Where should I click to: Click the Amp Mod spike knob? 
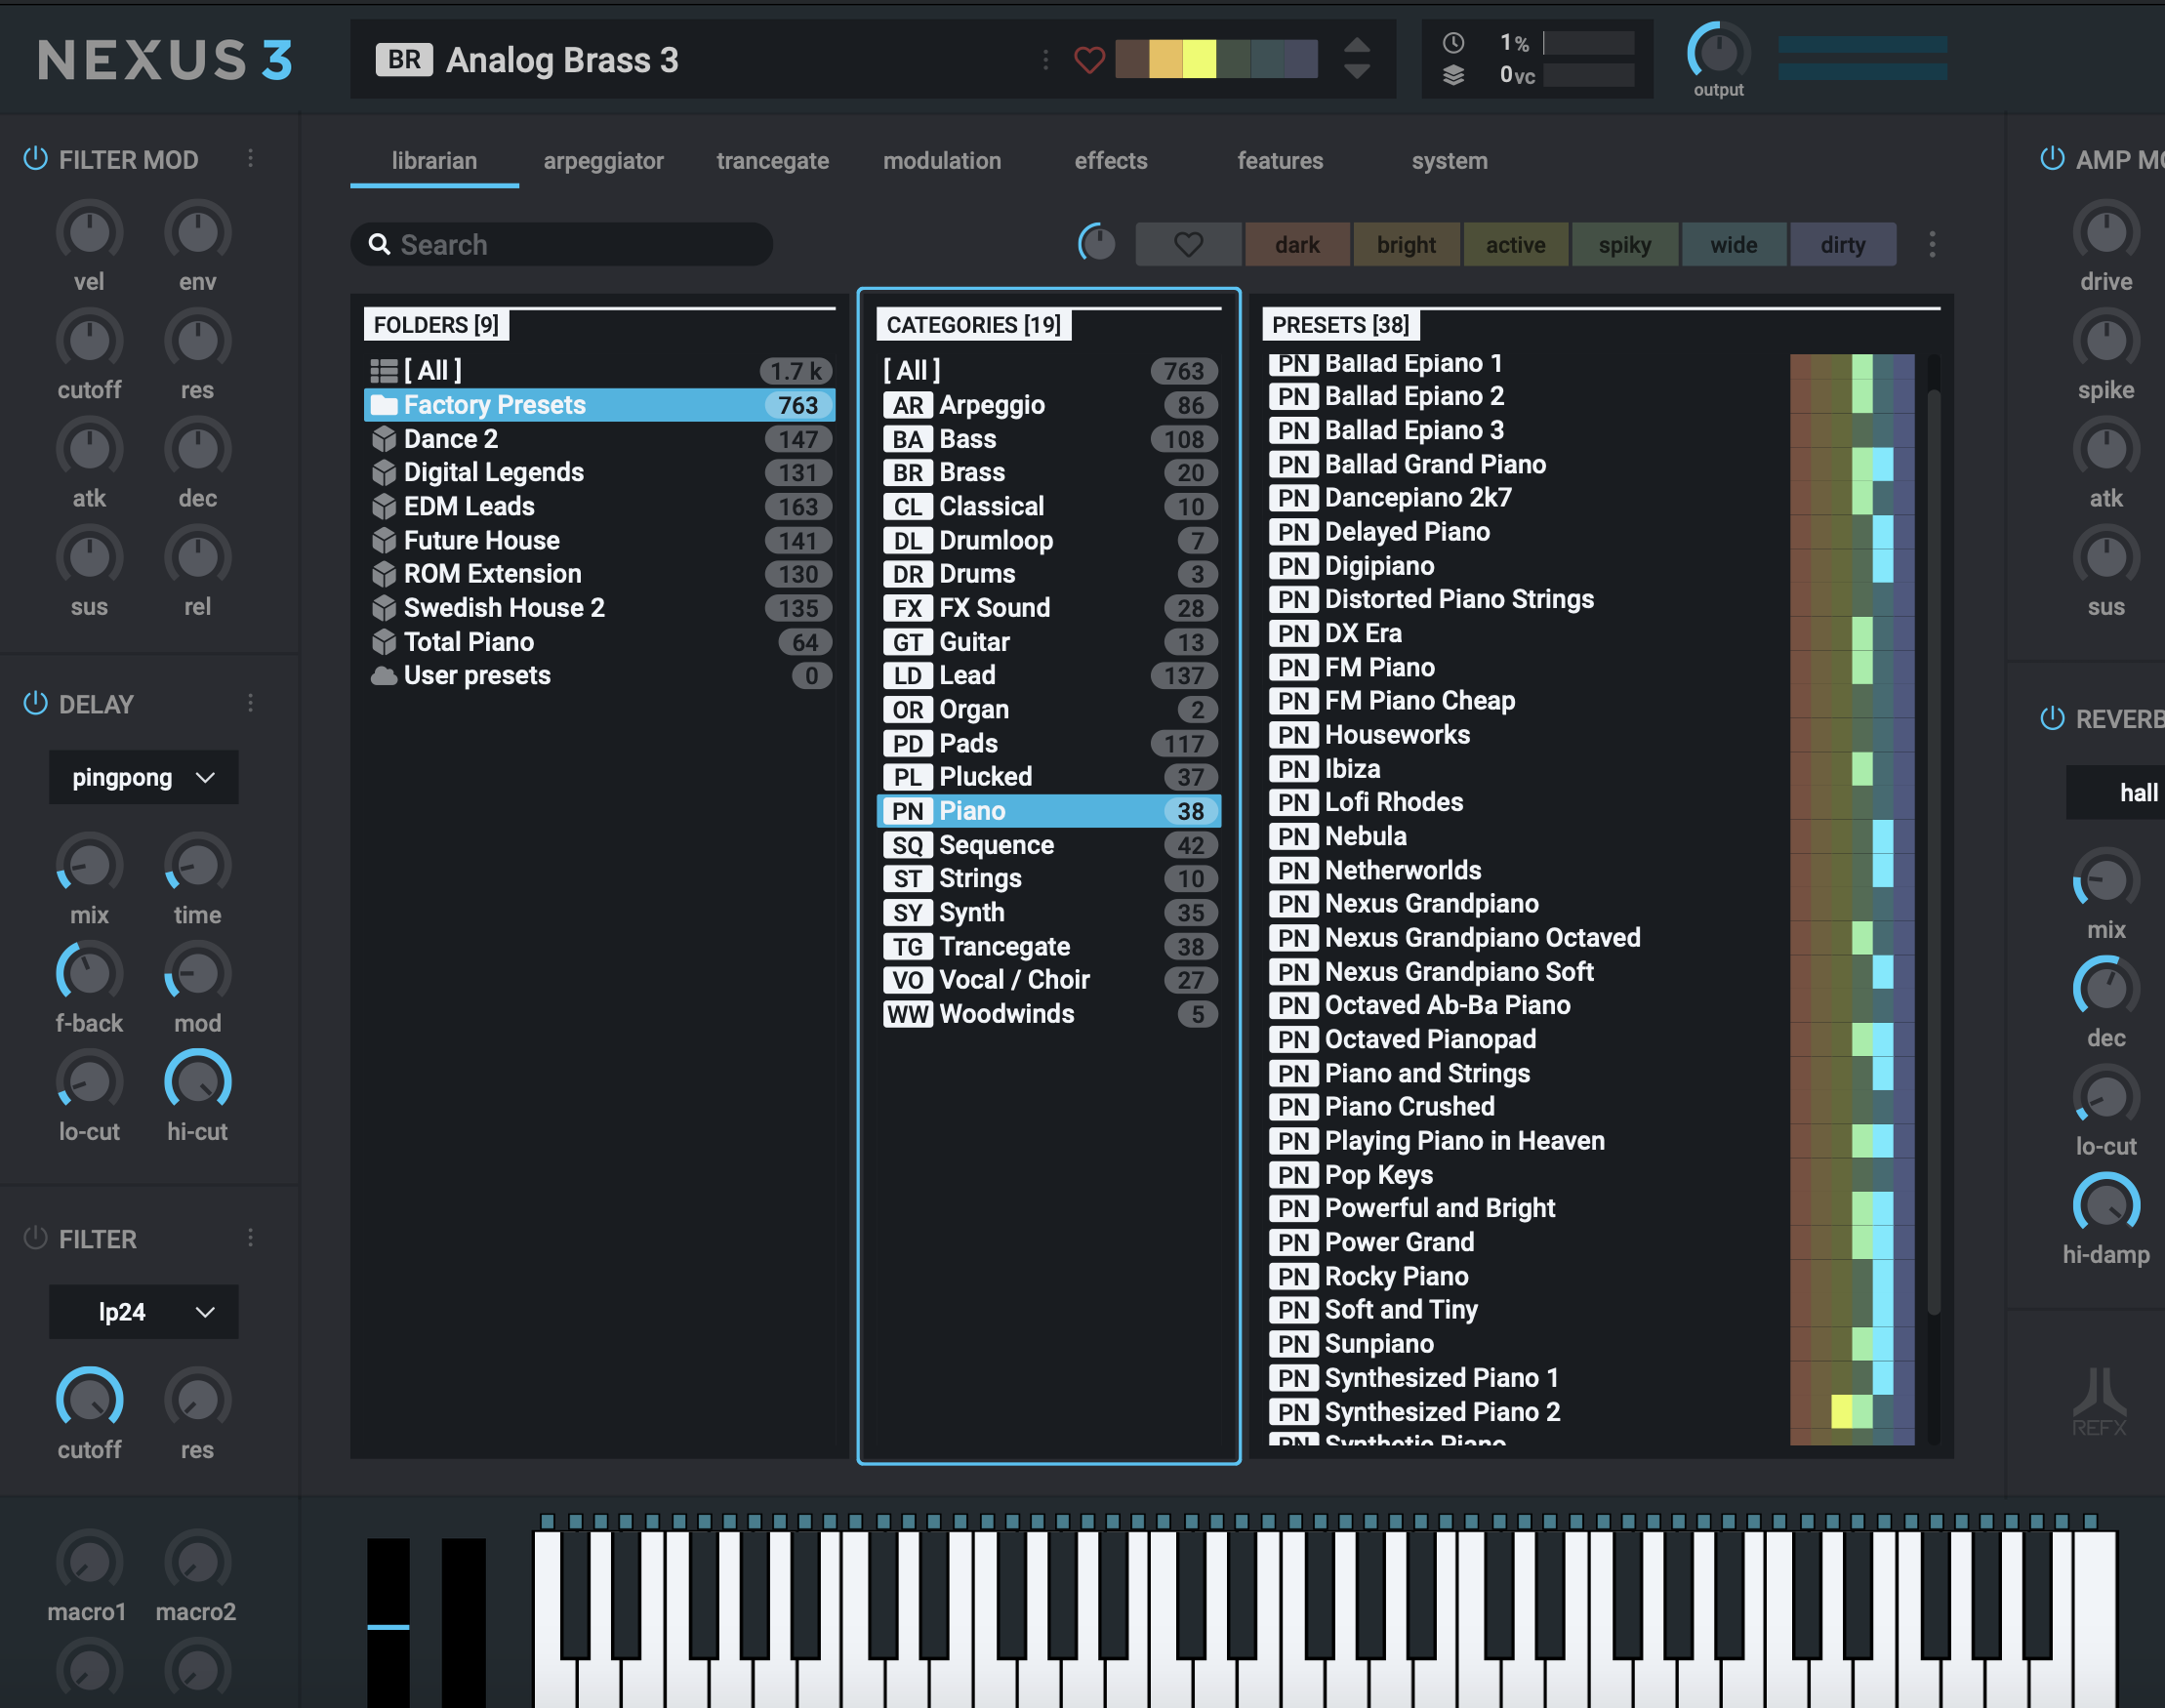[2106, 341]
